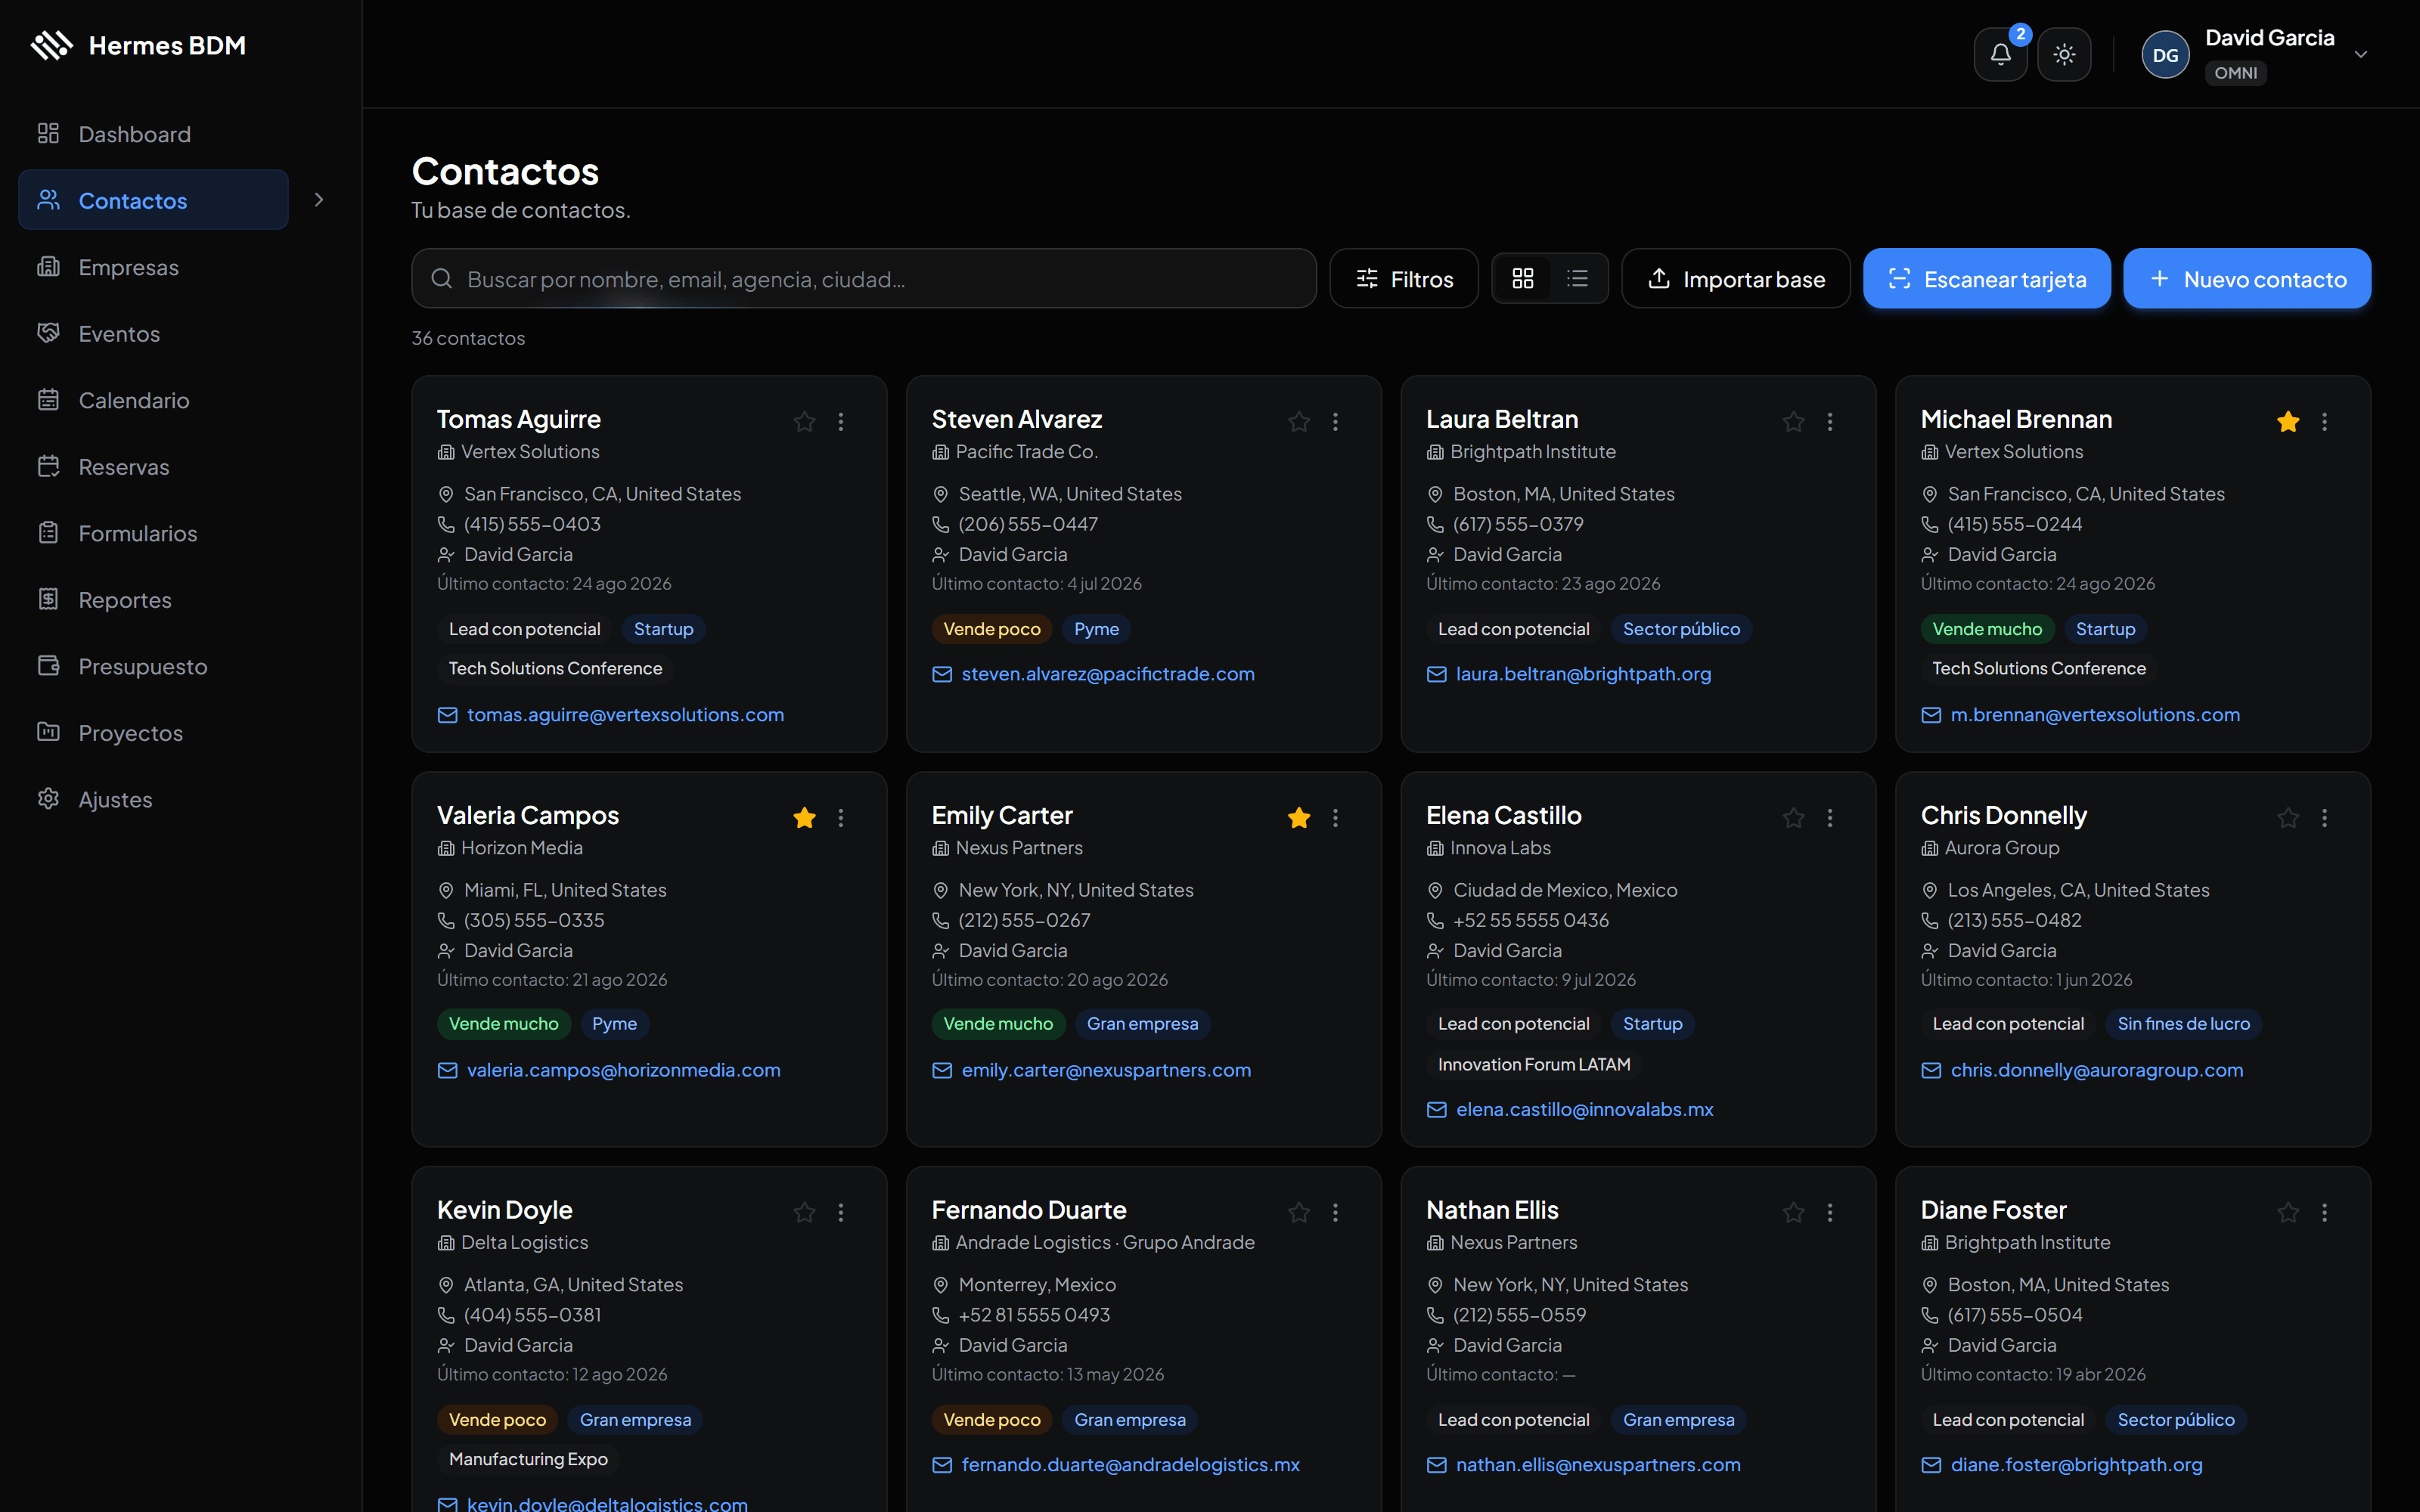Email steven.alvarez@pacifictrade.com link
This screenshot has width=2420, height=1512.
pyautogui.click(x=1107, y=674)
